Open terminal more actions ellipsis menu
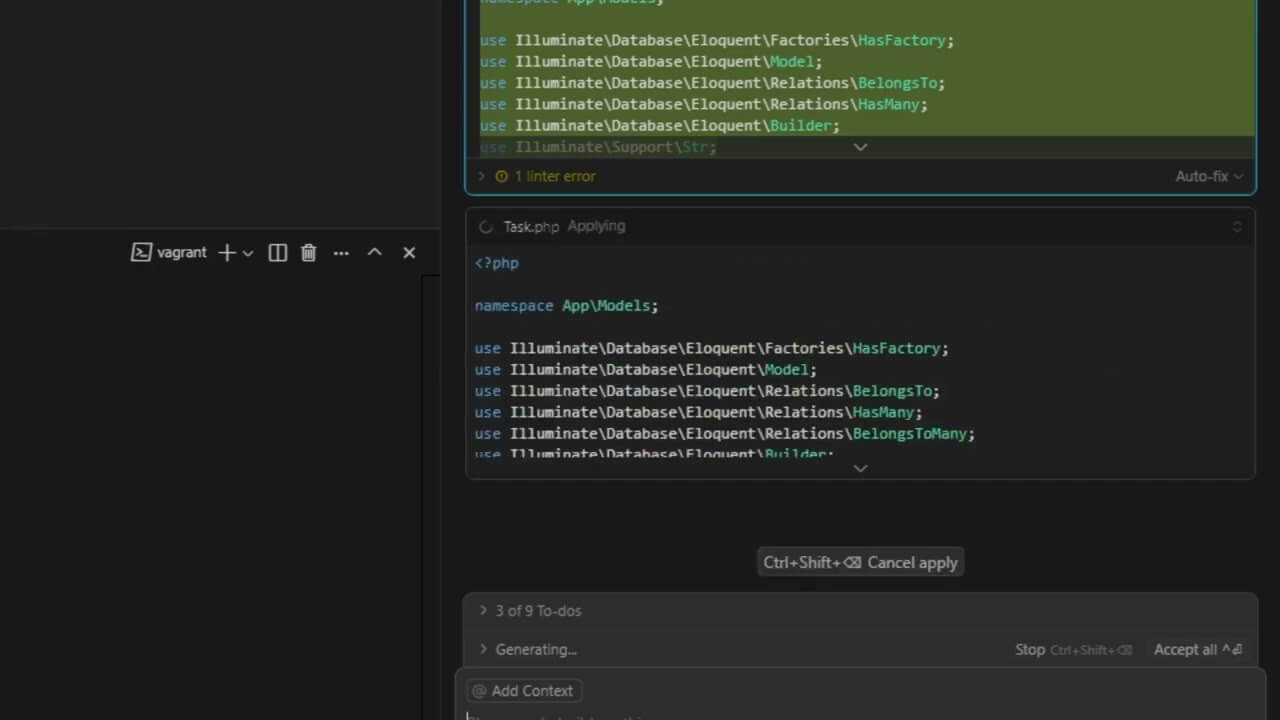The height and width of the screenshot is (720, 1280). pyautogui.click(x=341, y=253)
